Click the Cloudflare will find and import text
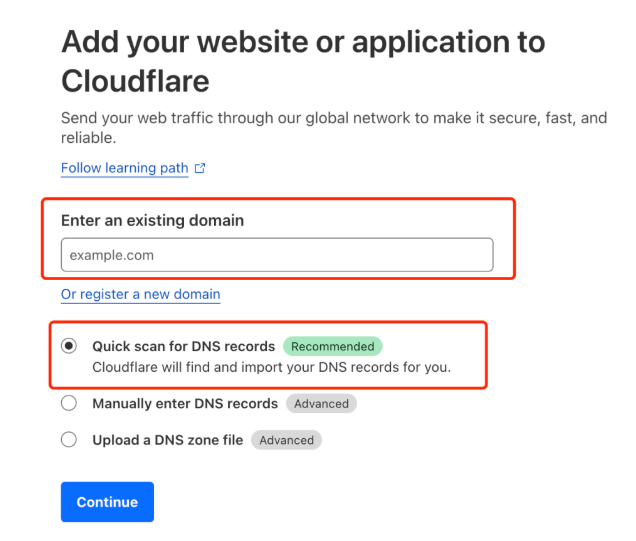The image size is (636, 541). point(271,367)
